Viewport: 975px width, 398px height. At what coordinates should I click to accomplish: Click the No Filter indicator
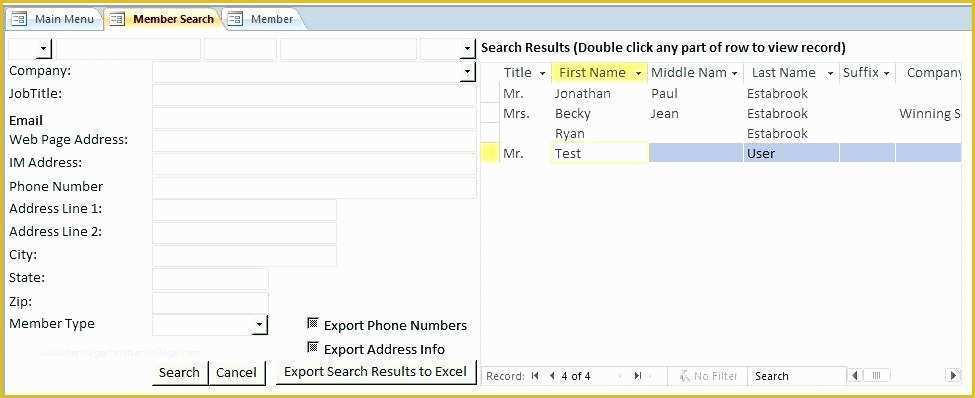[x=709, y=376]
